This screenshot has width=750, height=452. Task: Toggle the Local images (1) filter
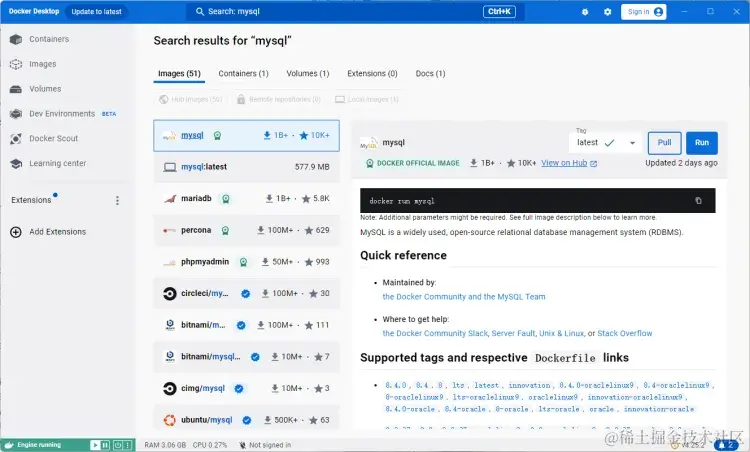coord(367,99)
